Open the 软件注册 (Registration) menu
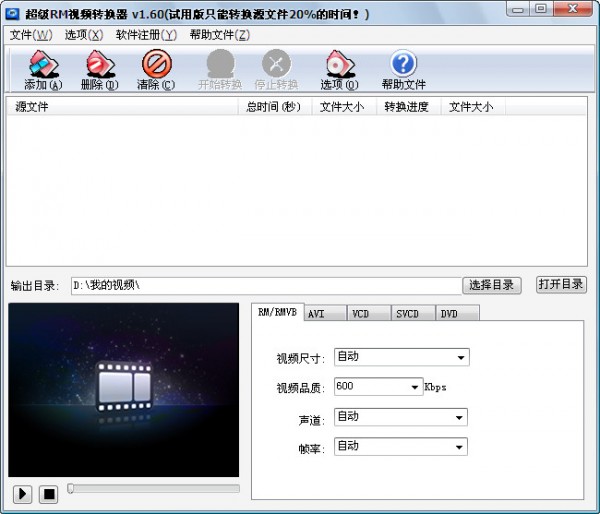 tap(146, 34)
